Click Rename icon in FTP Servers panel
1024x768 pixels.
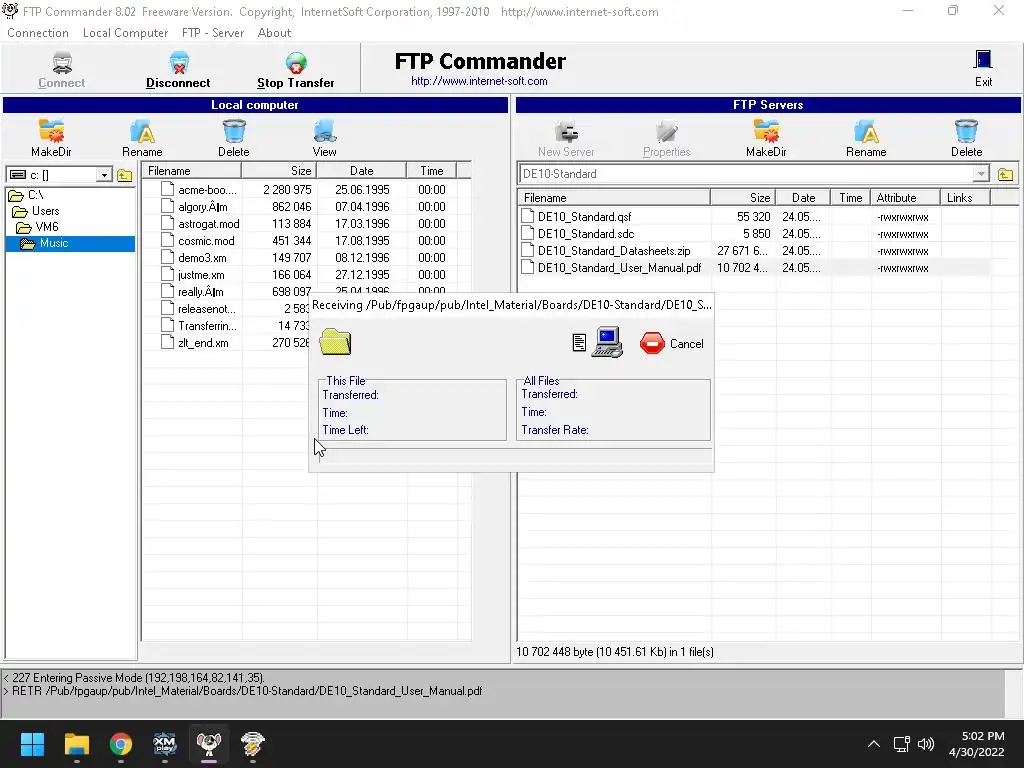tap(866, 131)
